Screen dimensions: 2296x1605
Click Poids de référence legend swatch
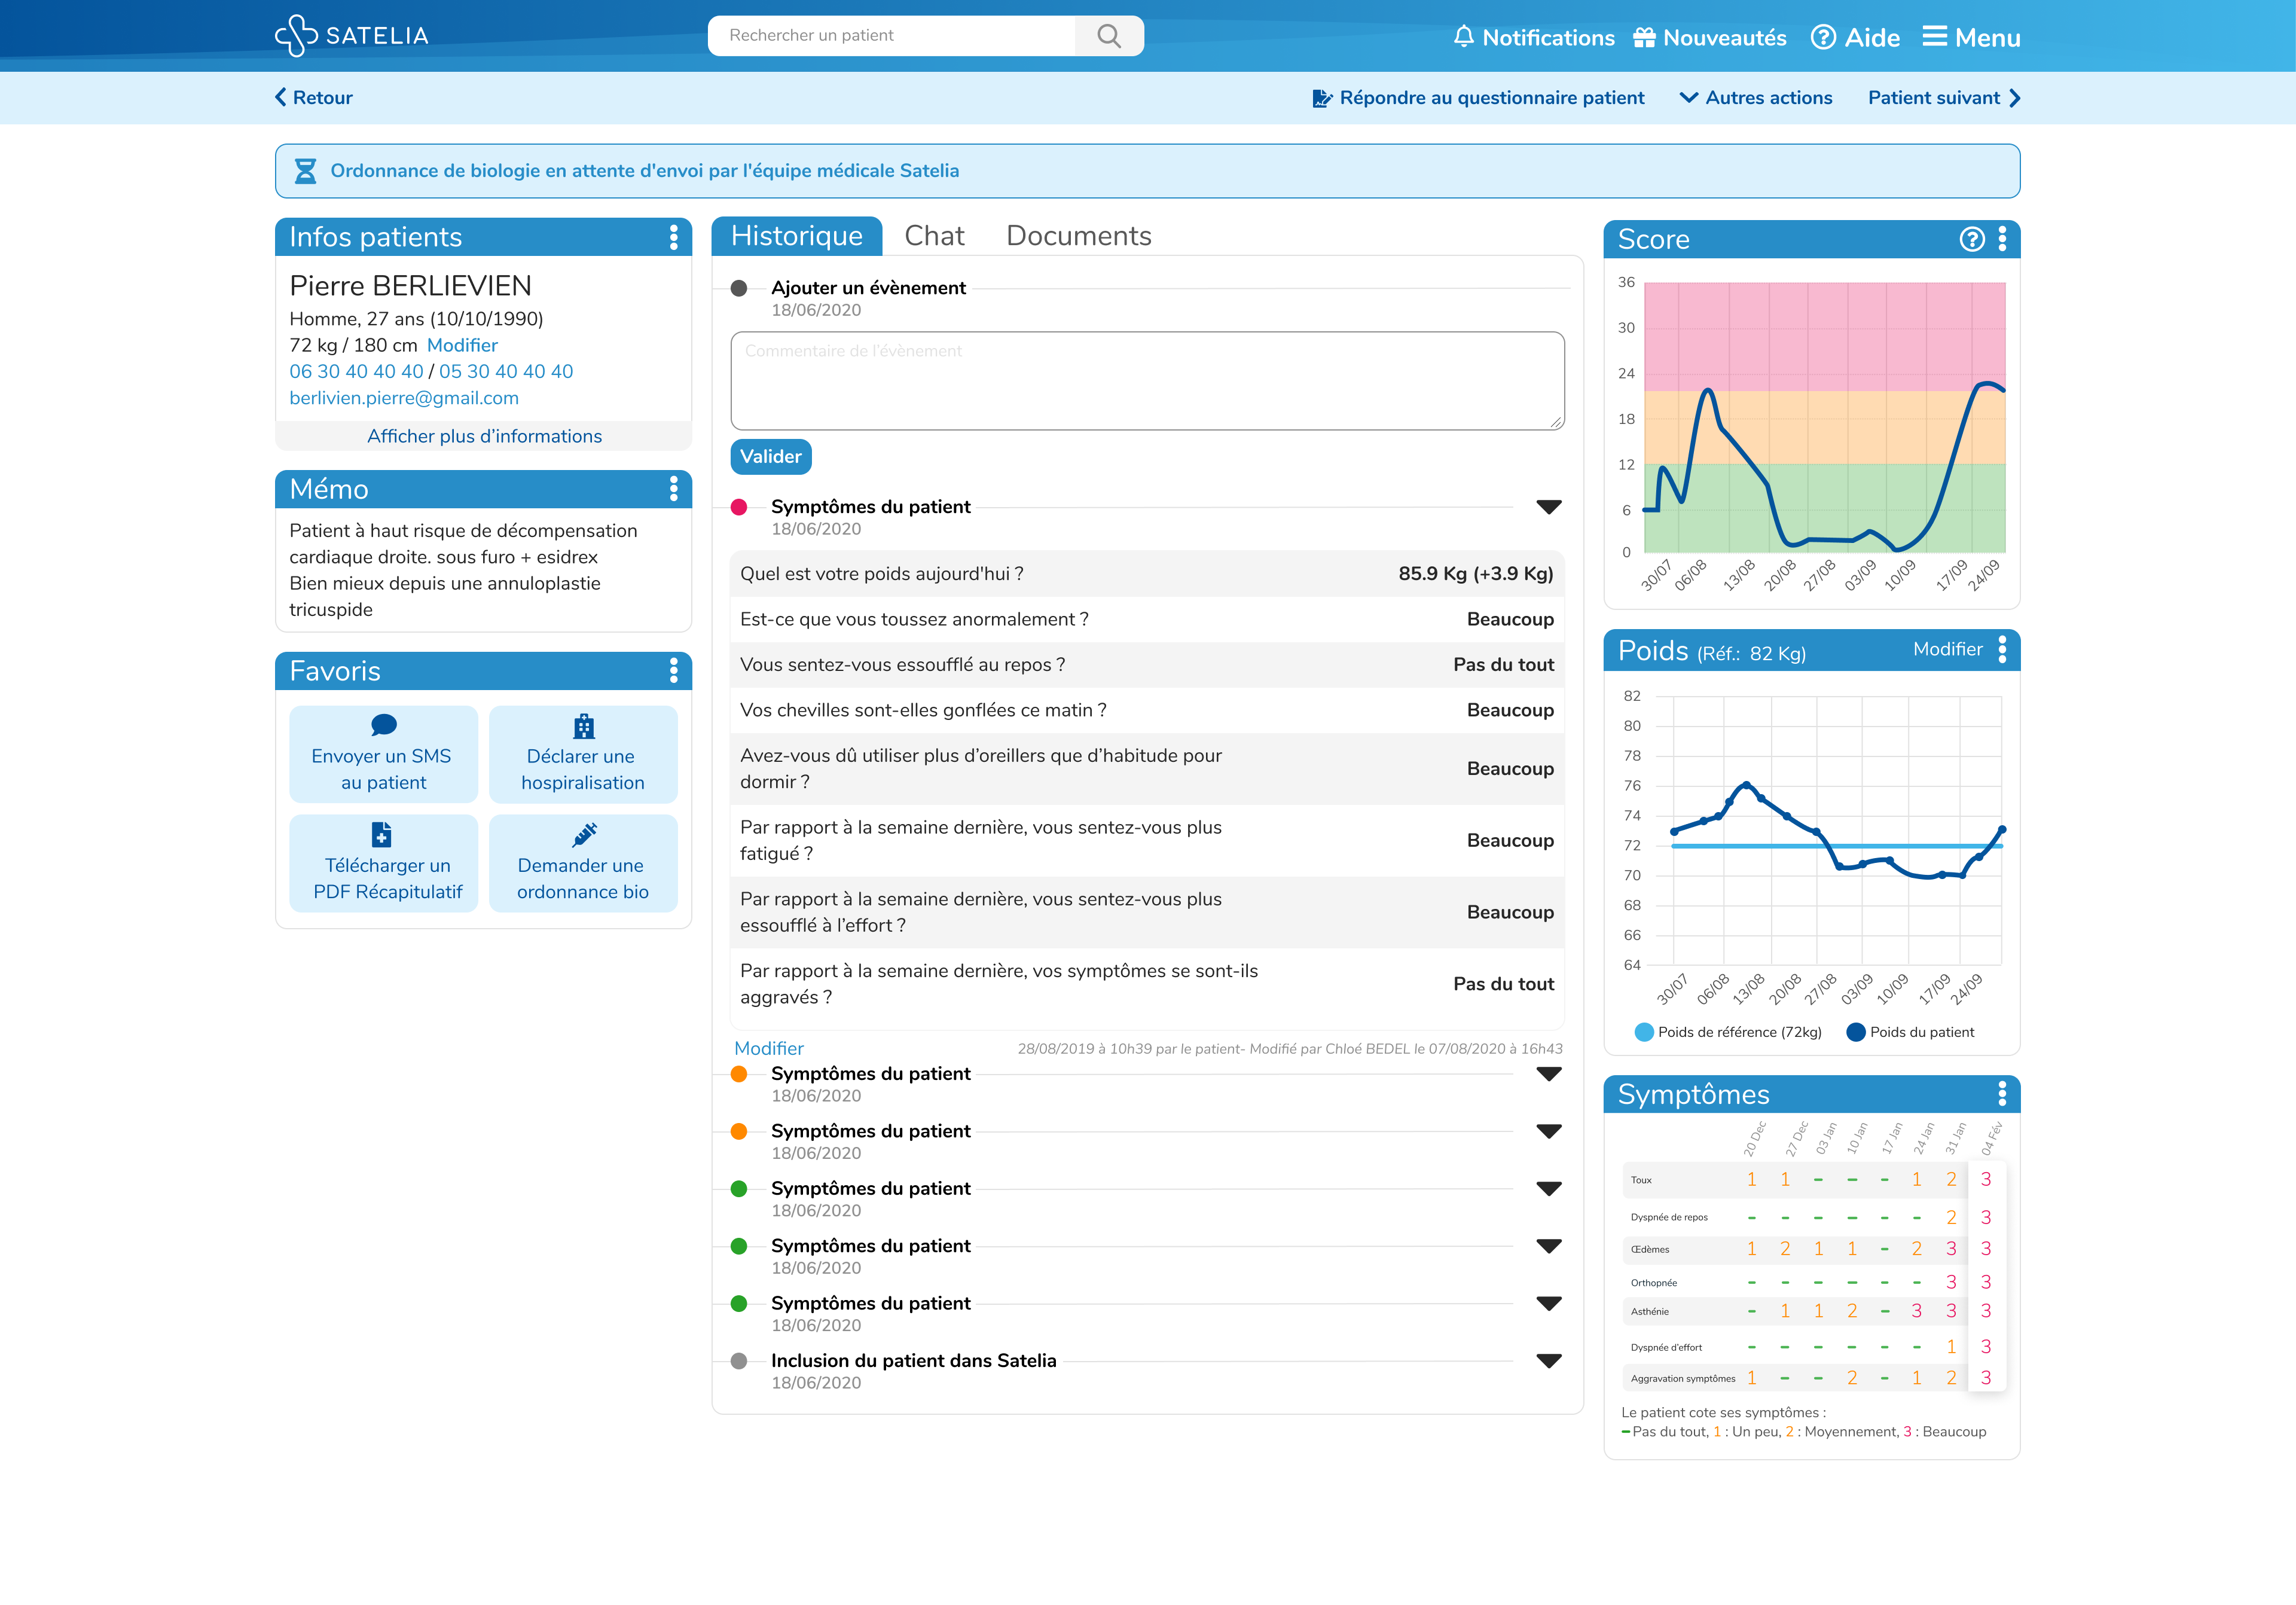pos(1643,1032)
